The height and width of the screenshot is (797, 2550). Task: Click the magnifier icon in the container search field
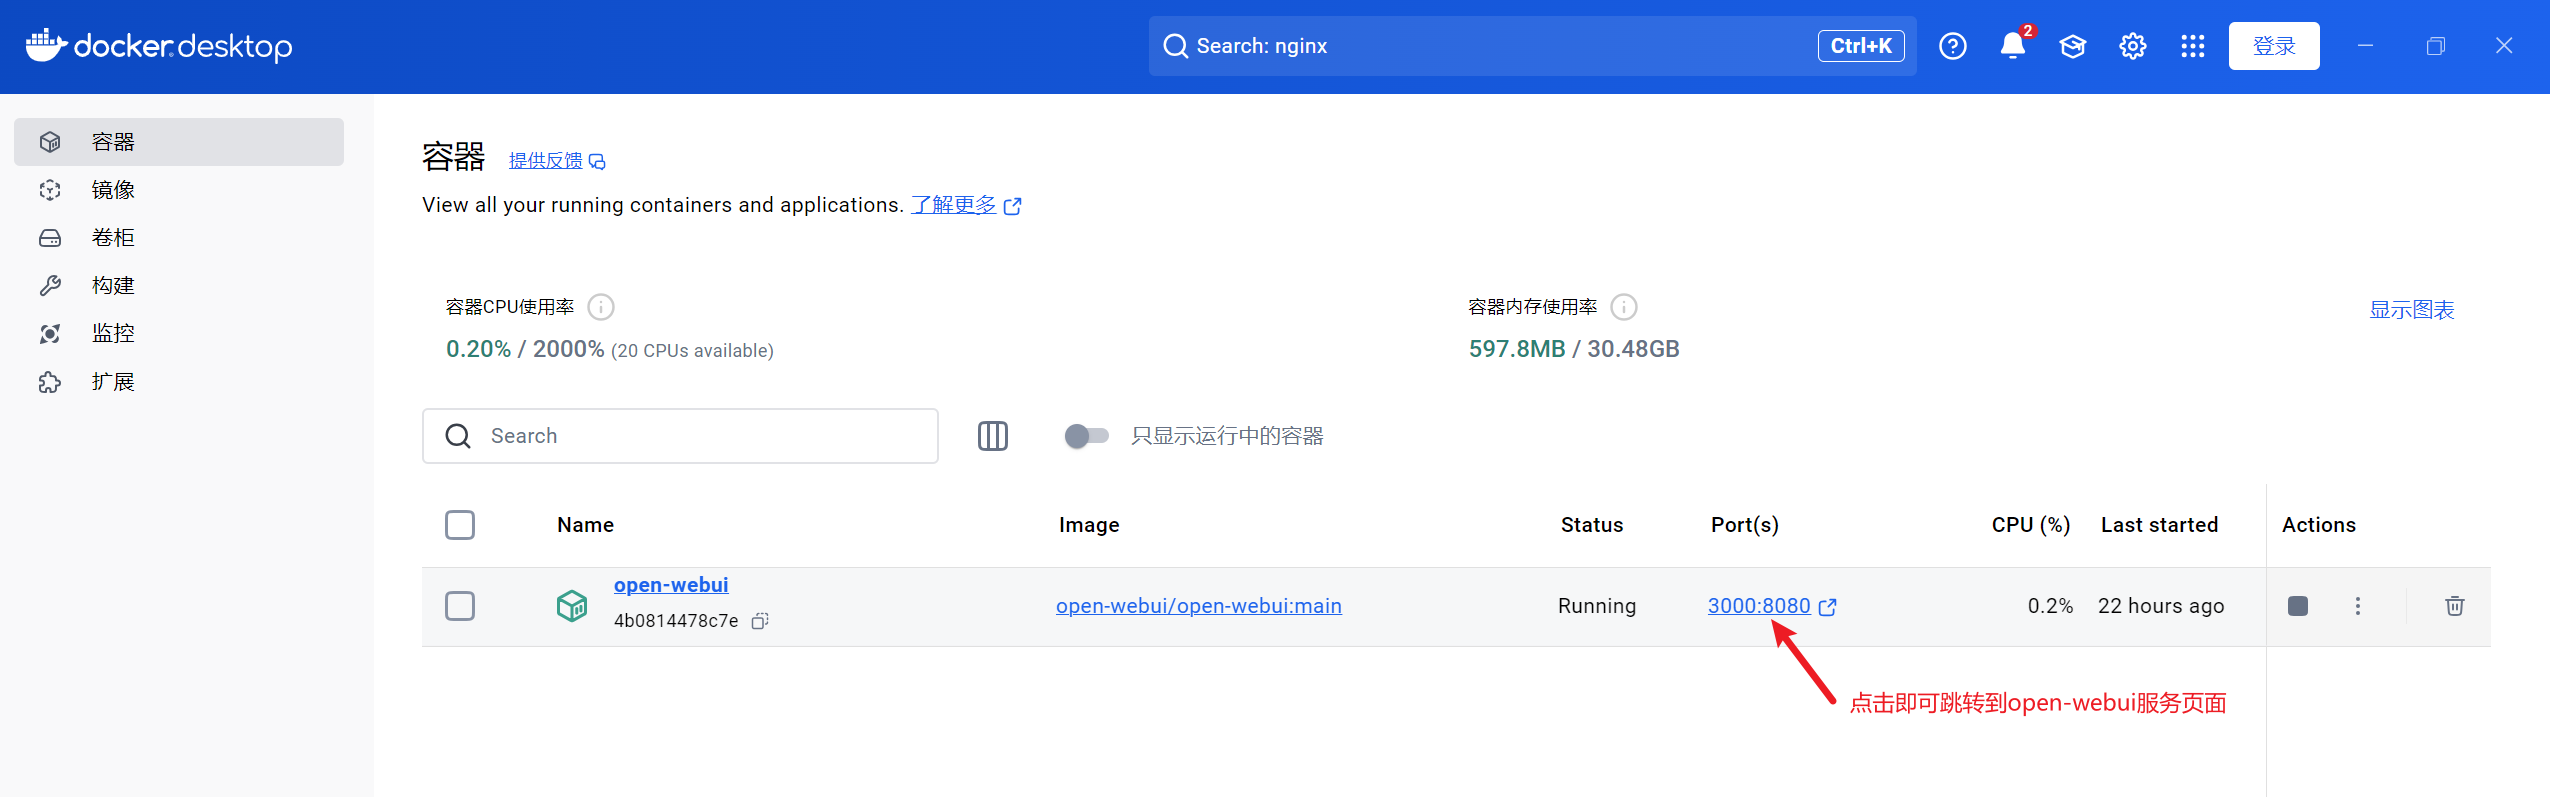click(458, 436)
